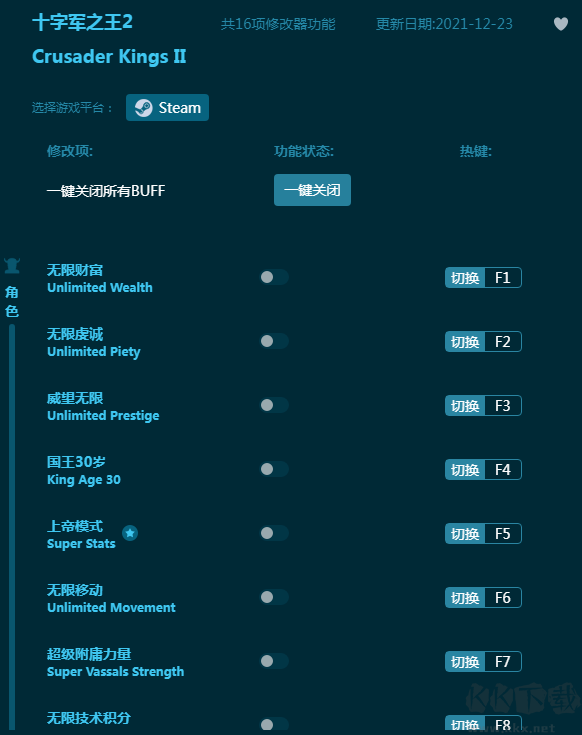Select the Steam platform button
Viewport: 582px width, 735px height.
(167, 108)
